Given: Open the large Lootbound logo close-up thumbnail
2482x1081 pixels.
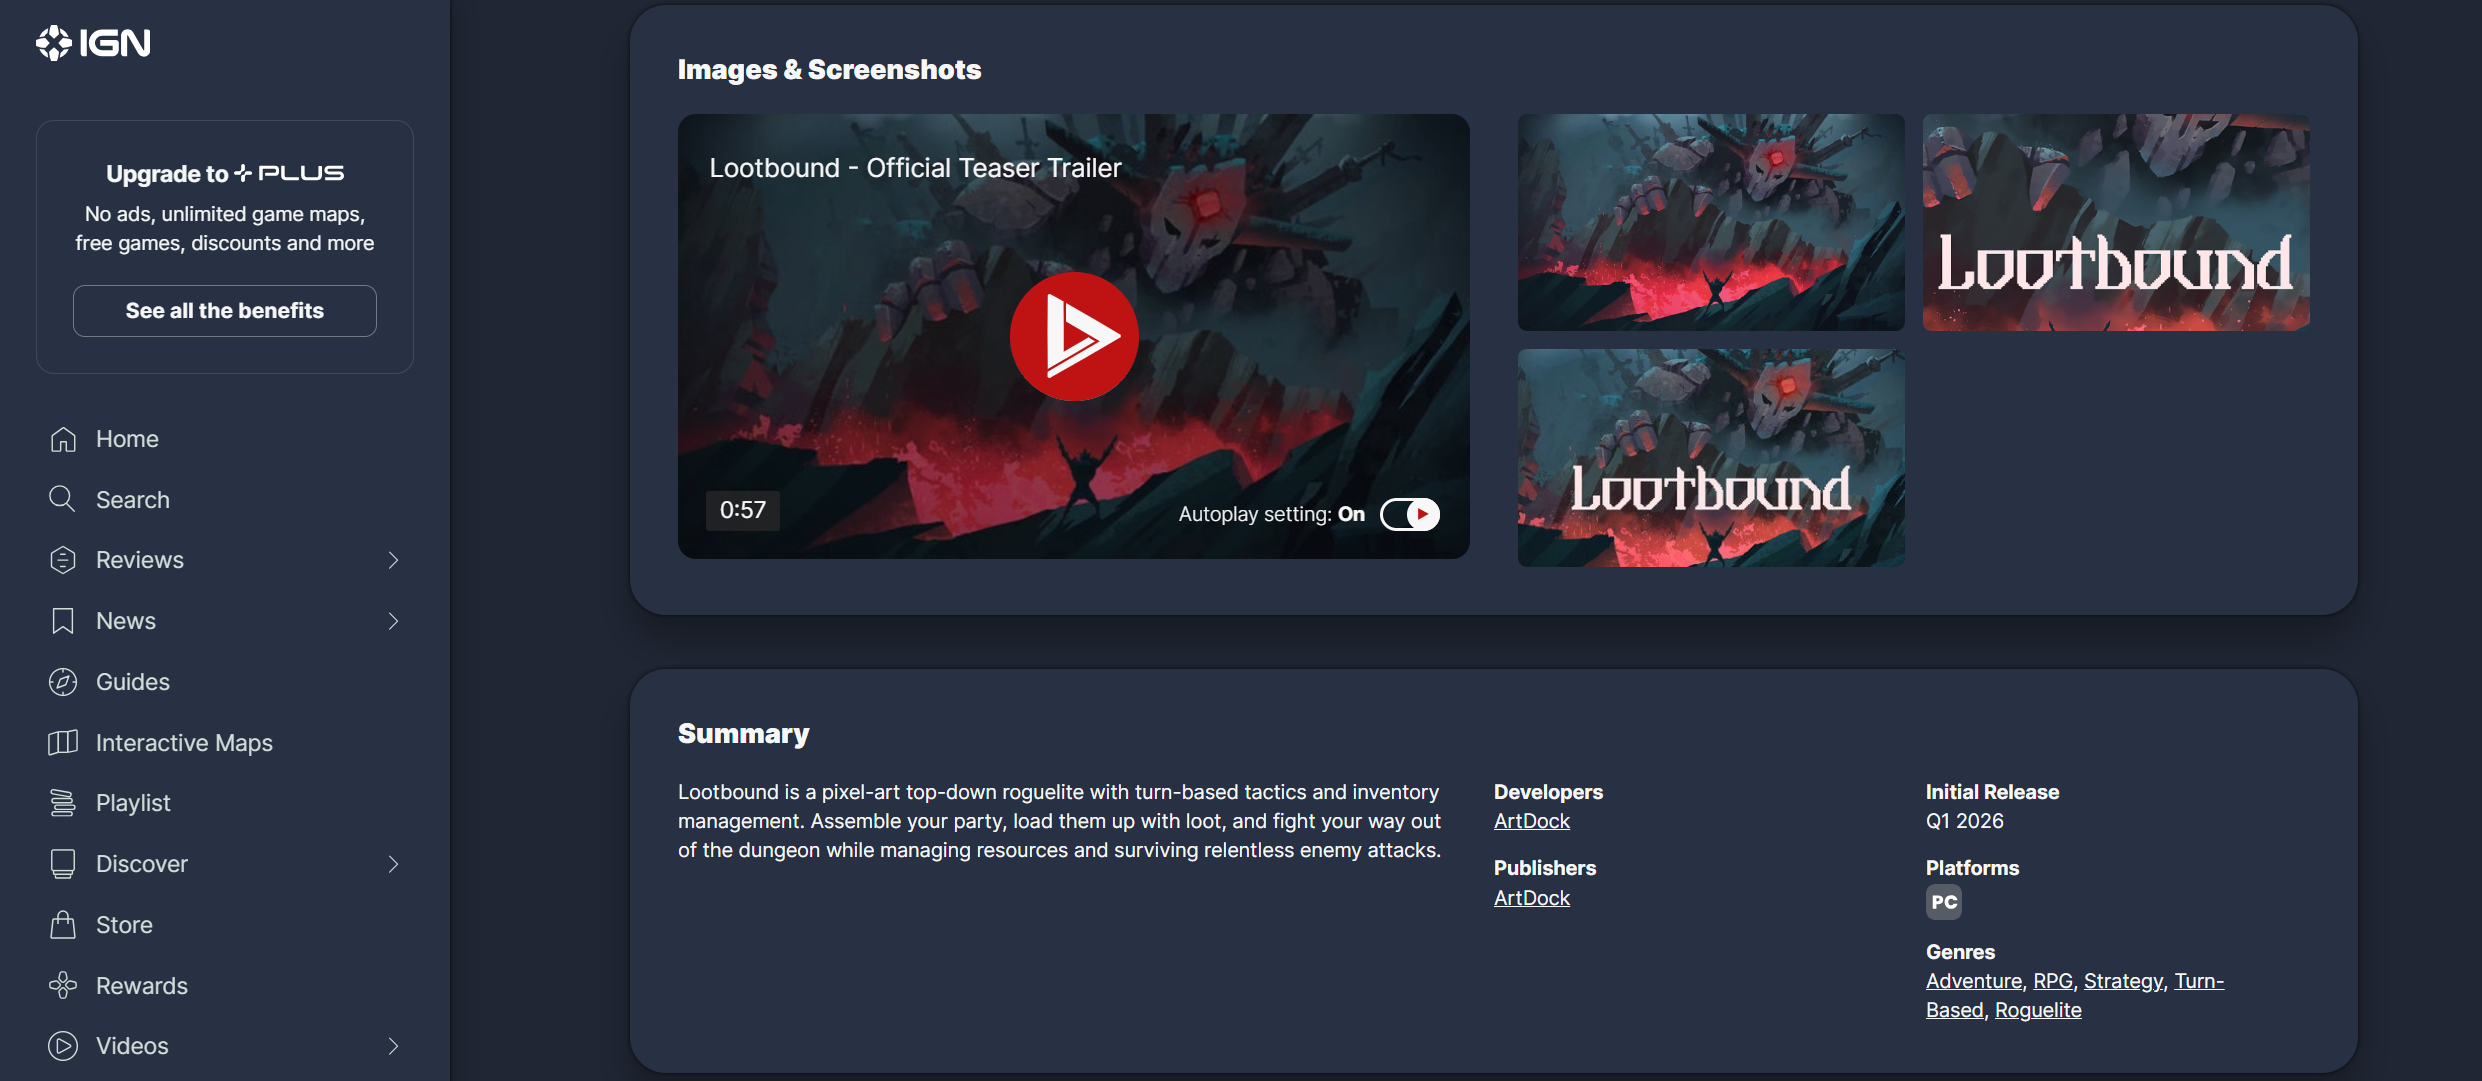Looking at the screenshot, I should coord(2116,222).
